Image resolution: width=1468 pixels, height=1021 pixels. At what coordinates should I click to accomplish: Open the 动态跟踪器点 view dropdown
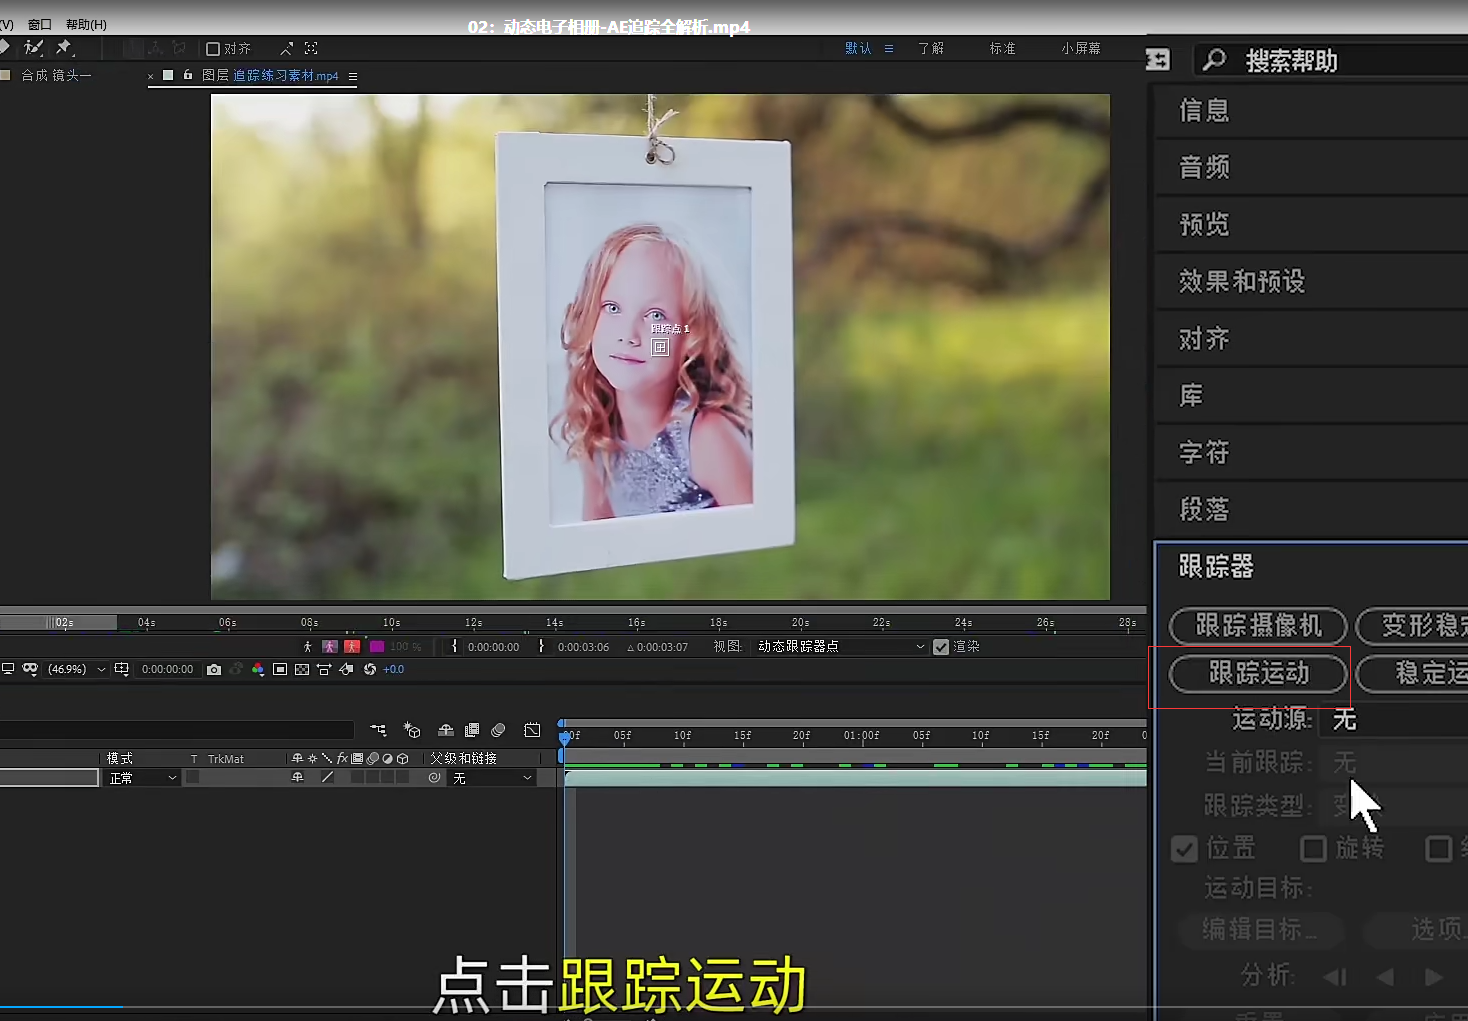coord(840,647)
